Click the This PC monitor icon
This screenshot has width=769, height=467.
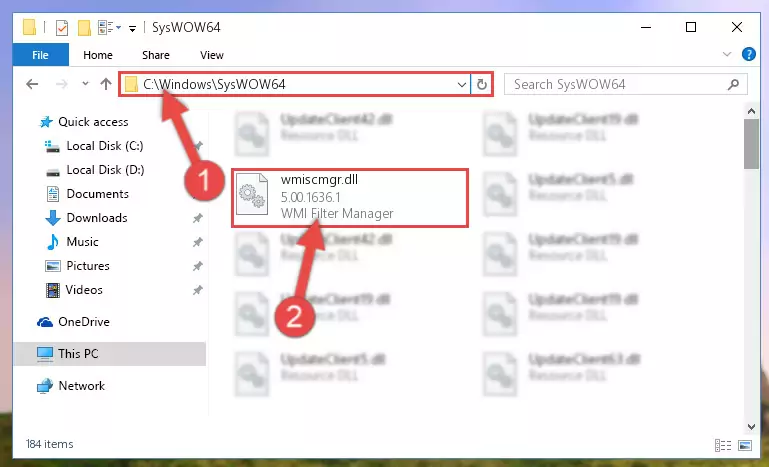pos(45,354)
